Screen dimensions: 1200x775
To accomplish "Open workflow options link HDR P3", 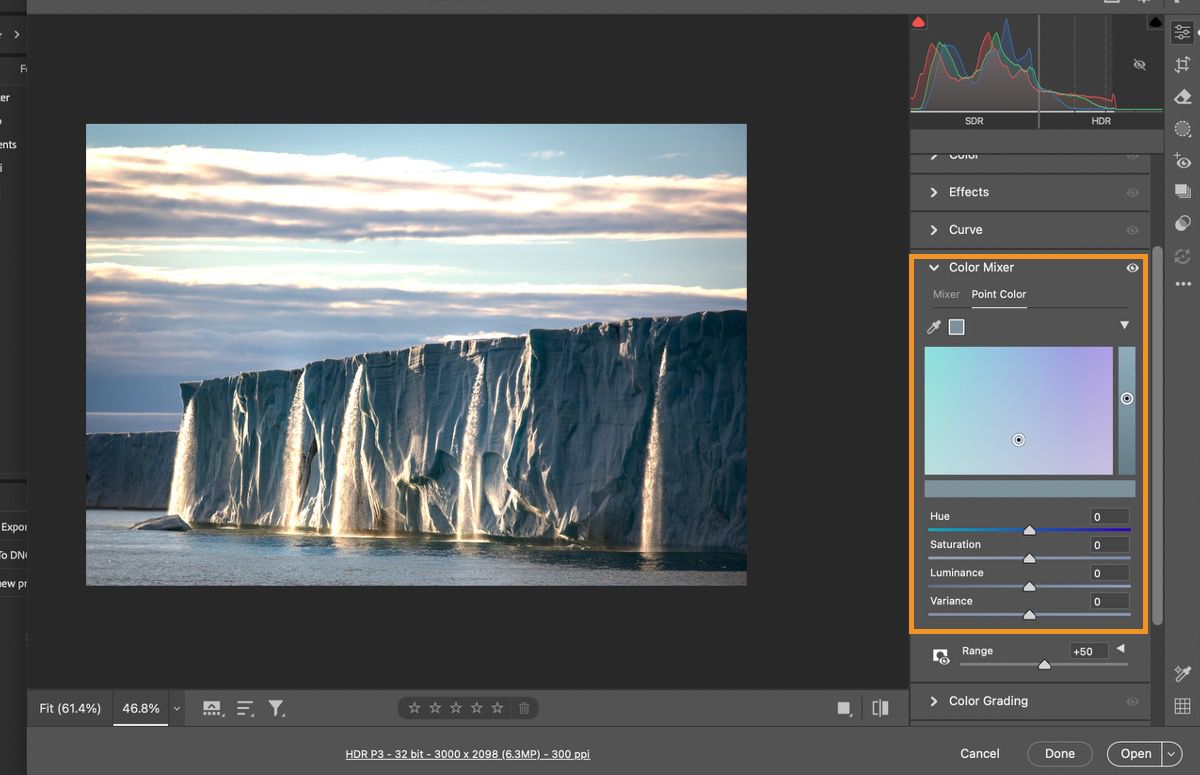I will [x=467, y=754].
